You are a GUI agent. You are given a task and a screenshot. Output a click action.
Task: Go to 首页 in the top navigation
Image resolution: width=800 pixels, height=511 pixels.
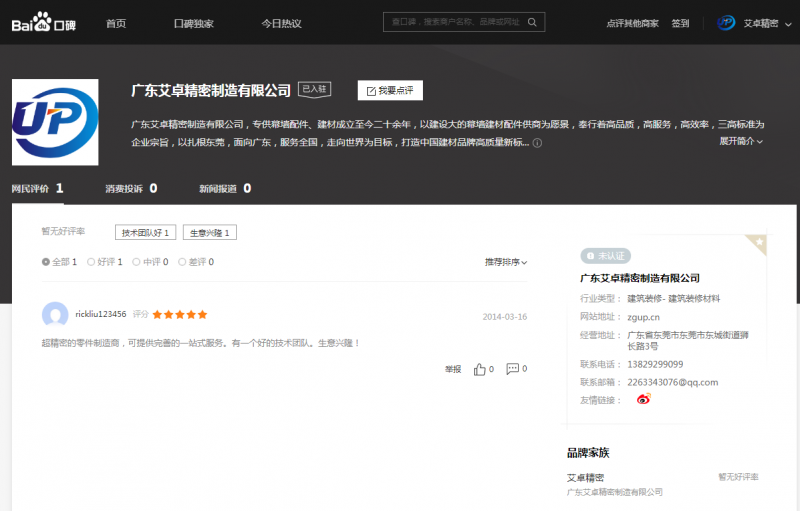pyautogui.click(x=116, y=23)
